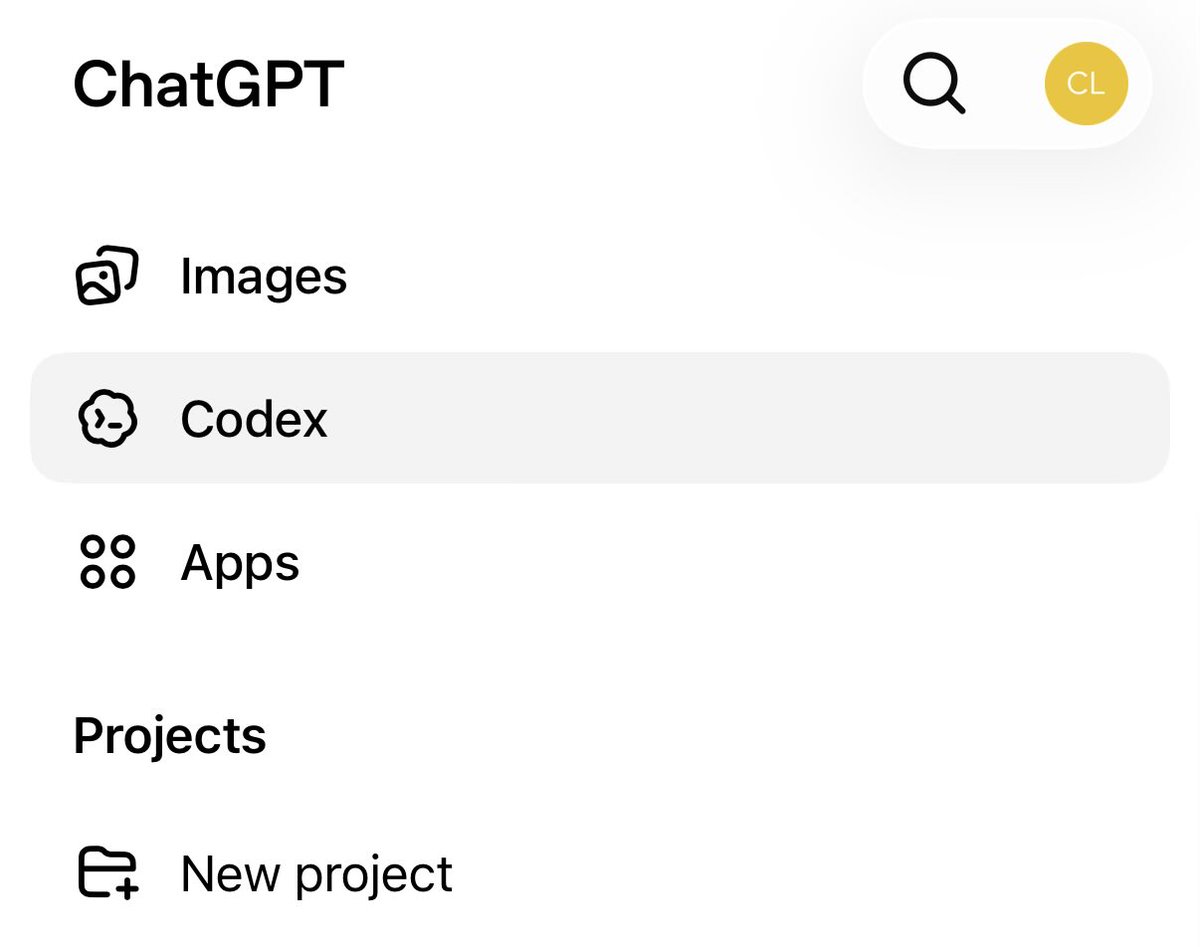Click the New project text link

coord(317,875)
